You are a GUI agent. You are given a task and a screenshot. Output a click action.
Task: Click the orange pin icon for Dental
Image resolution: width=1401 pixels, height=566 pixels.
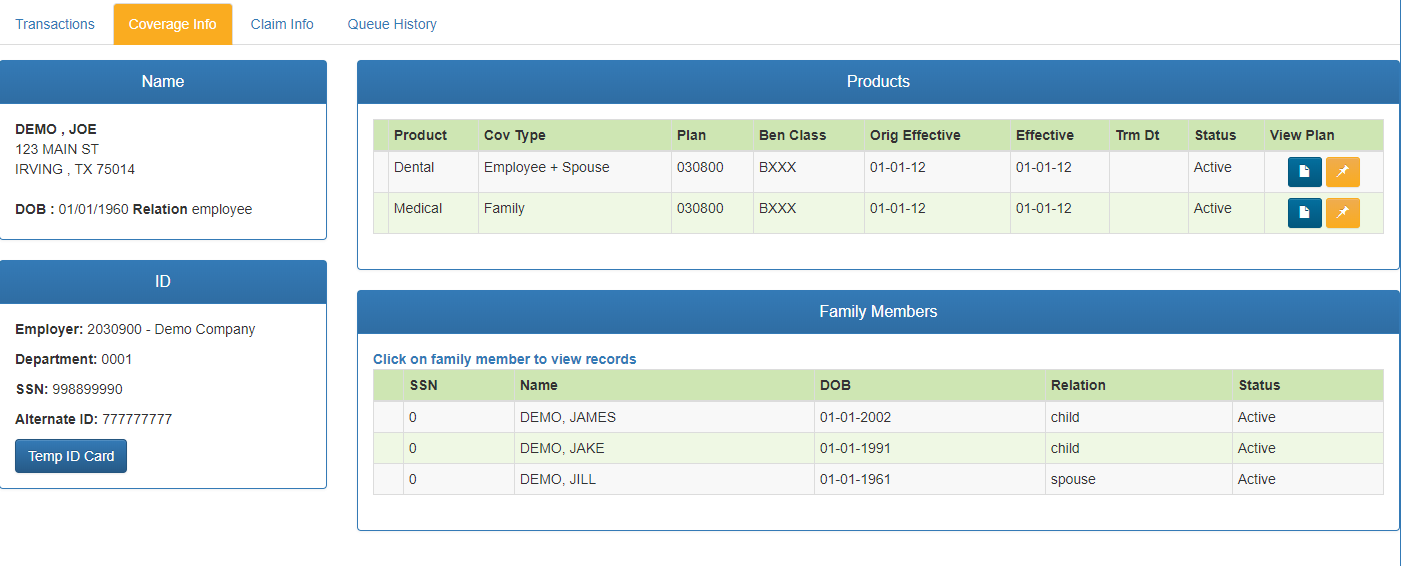pos(1342,172)
